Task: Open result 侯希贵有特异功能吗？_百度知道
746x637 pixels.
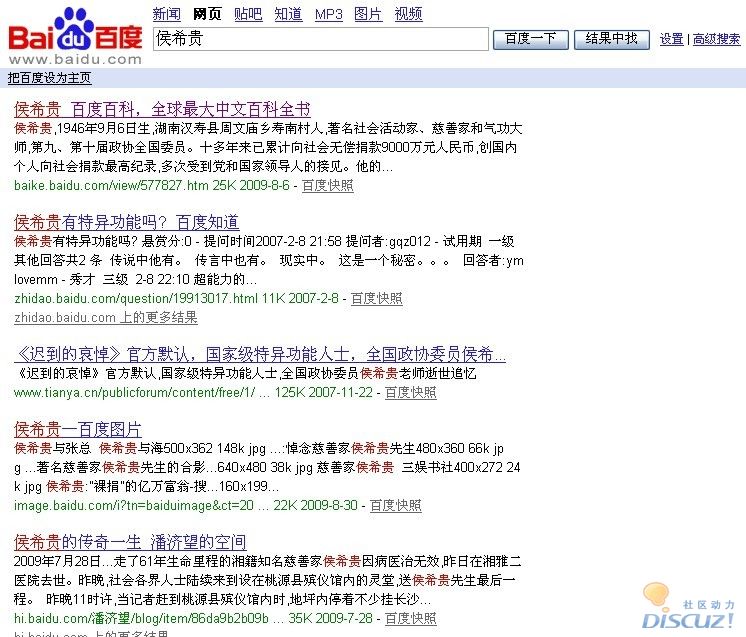Action: pos(127,222)
